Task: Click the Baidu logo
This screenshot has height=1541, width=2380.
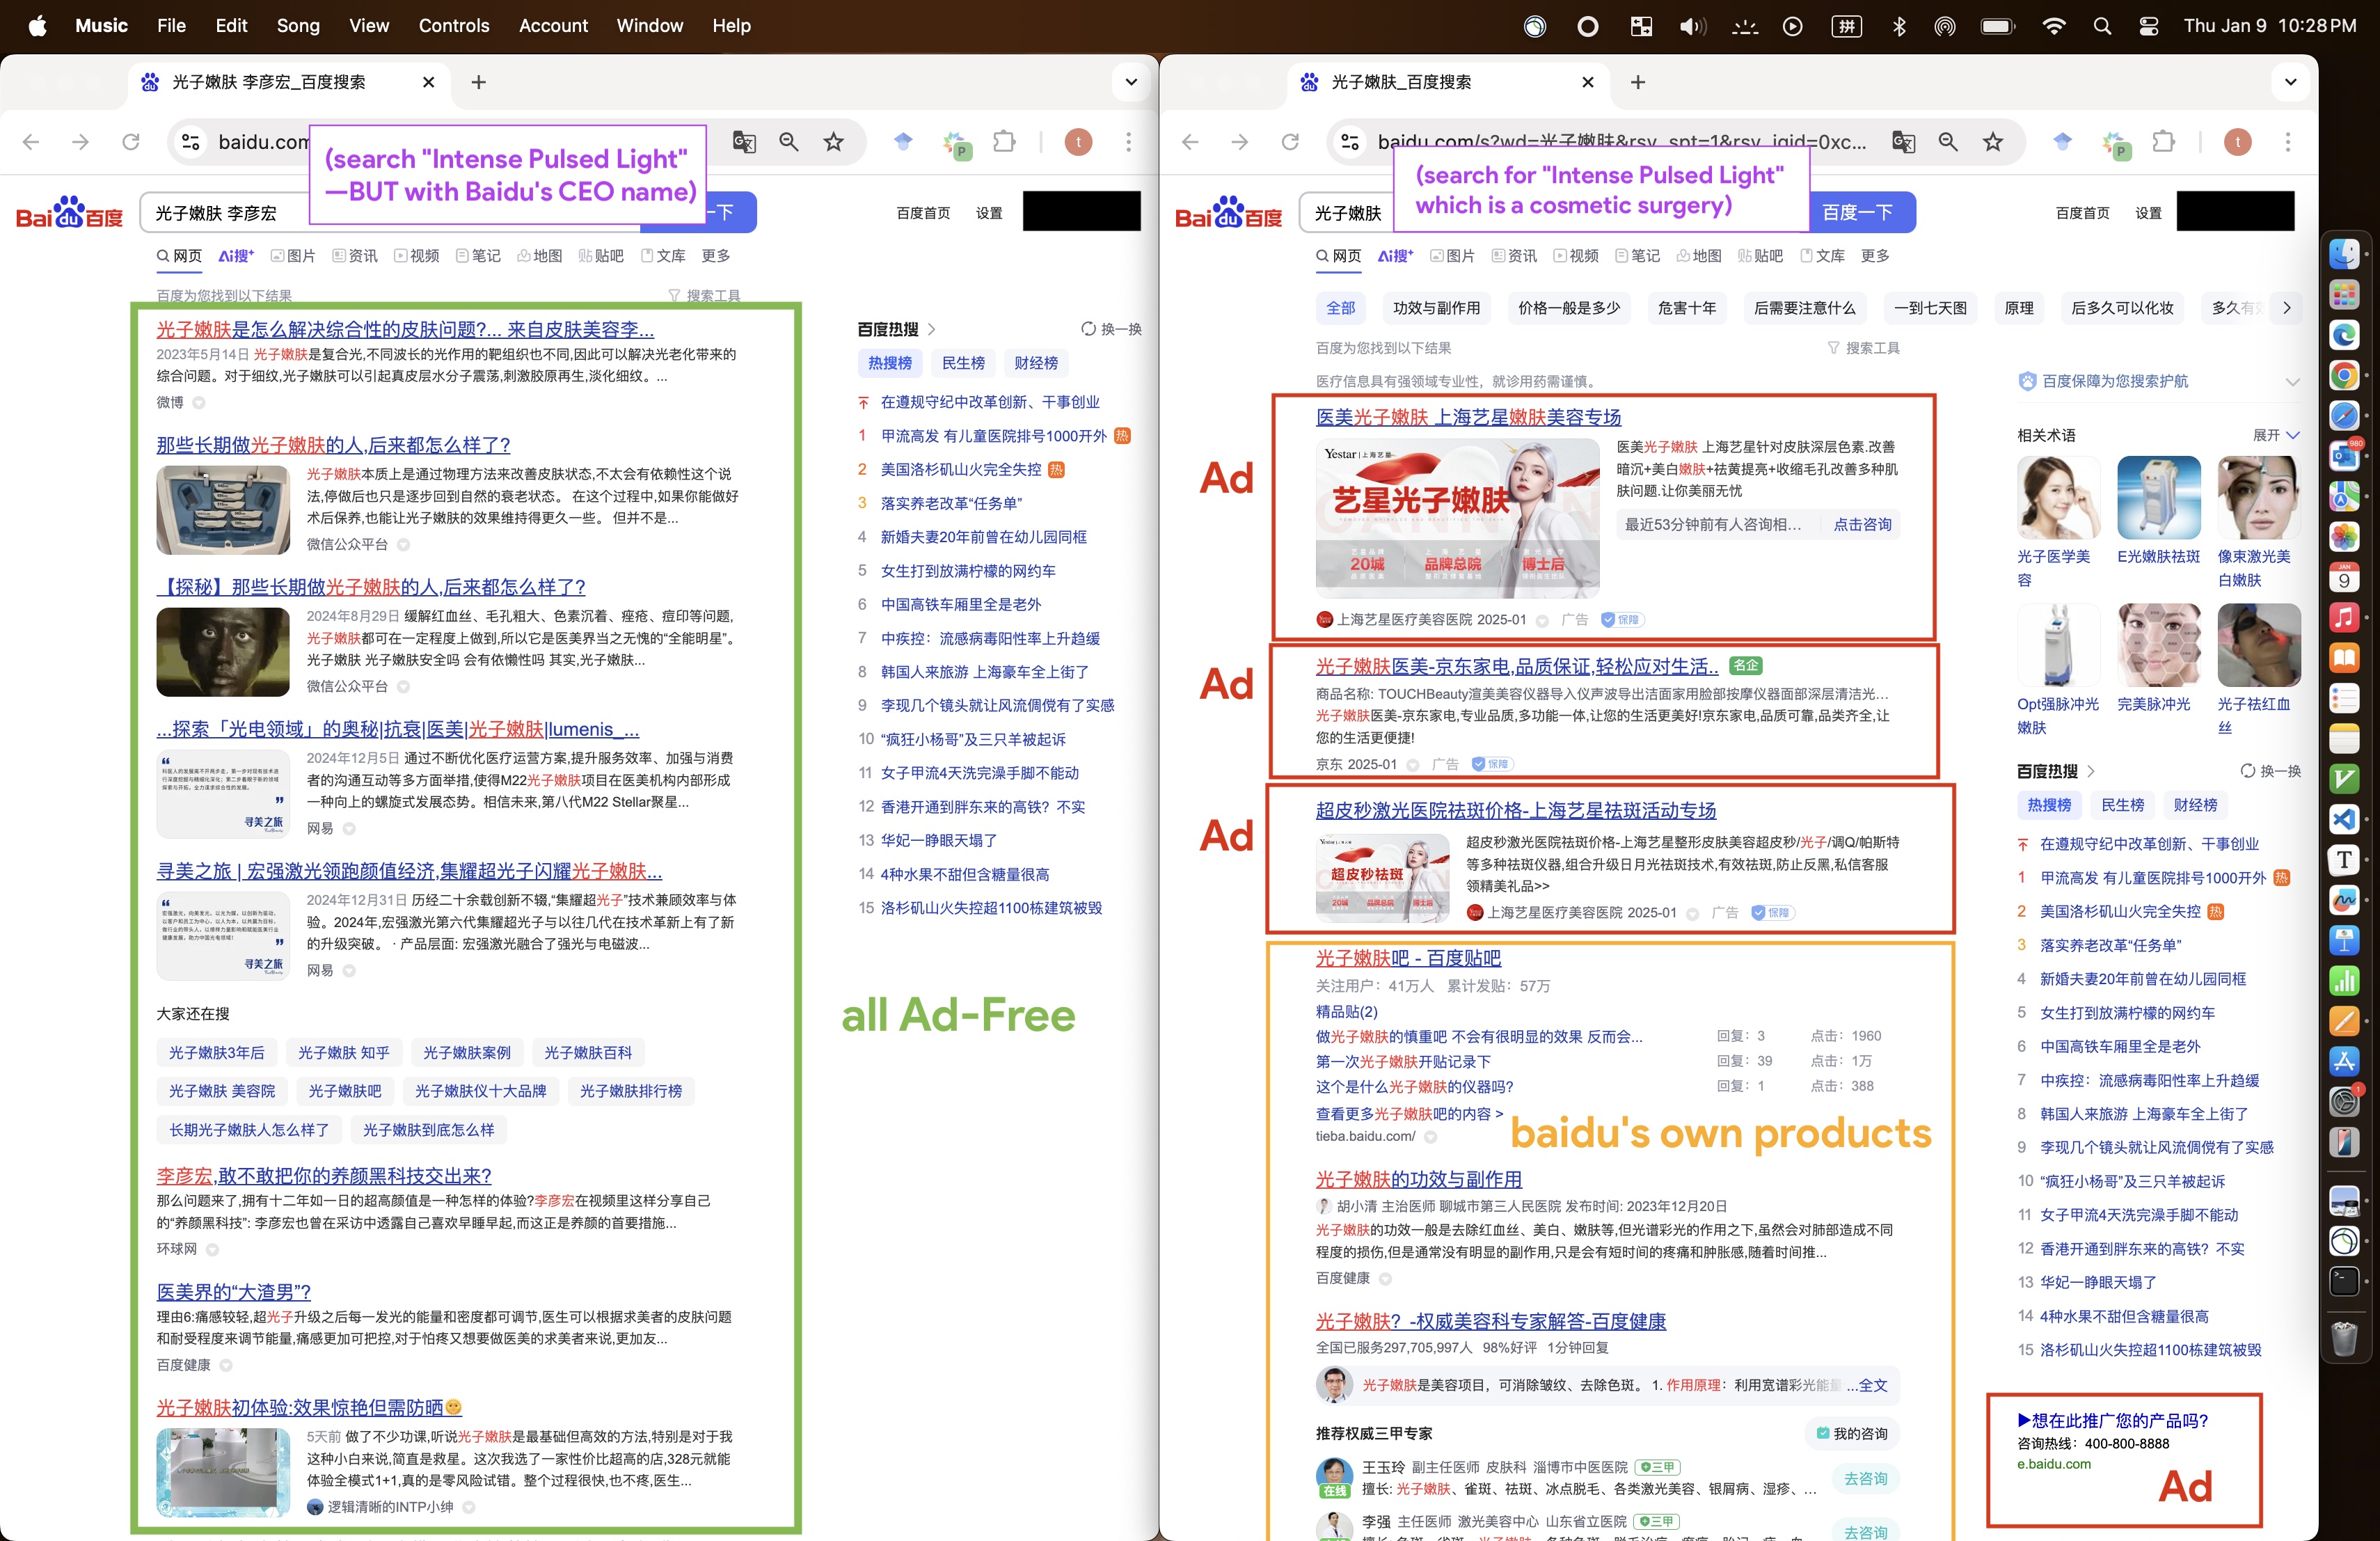Action: [67, 212]
